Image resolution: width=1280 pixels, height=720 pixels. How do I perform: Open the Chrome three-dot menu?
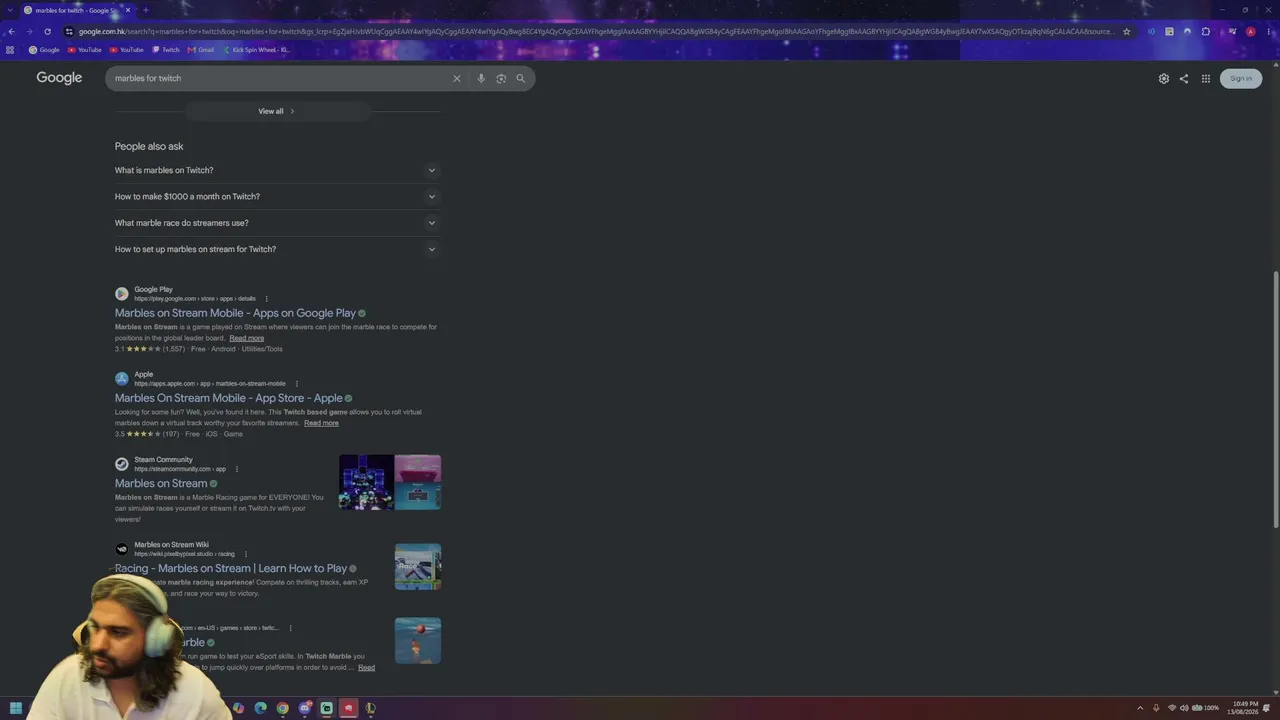point(1268,31)
